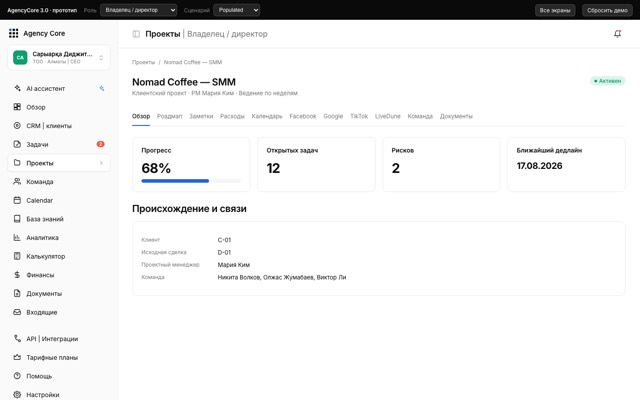
Task: Open Помощь help icon
Action: [17, 376]
